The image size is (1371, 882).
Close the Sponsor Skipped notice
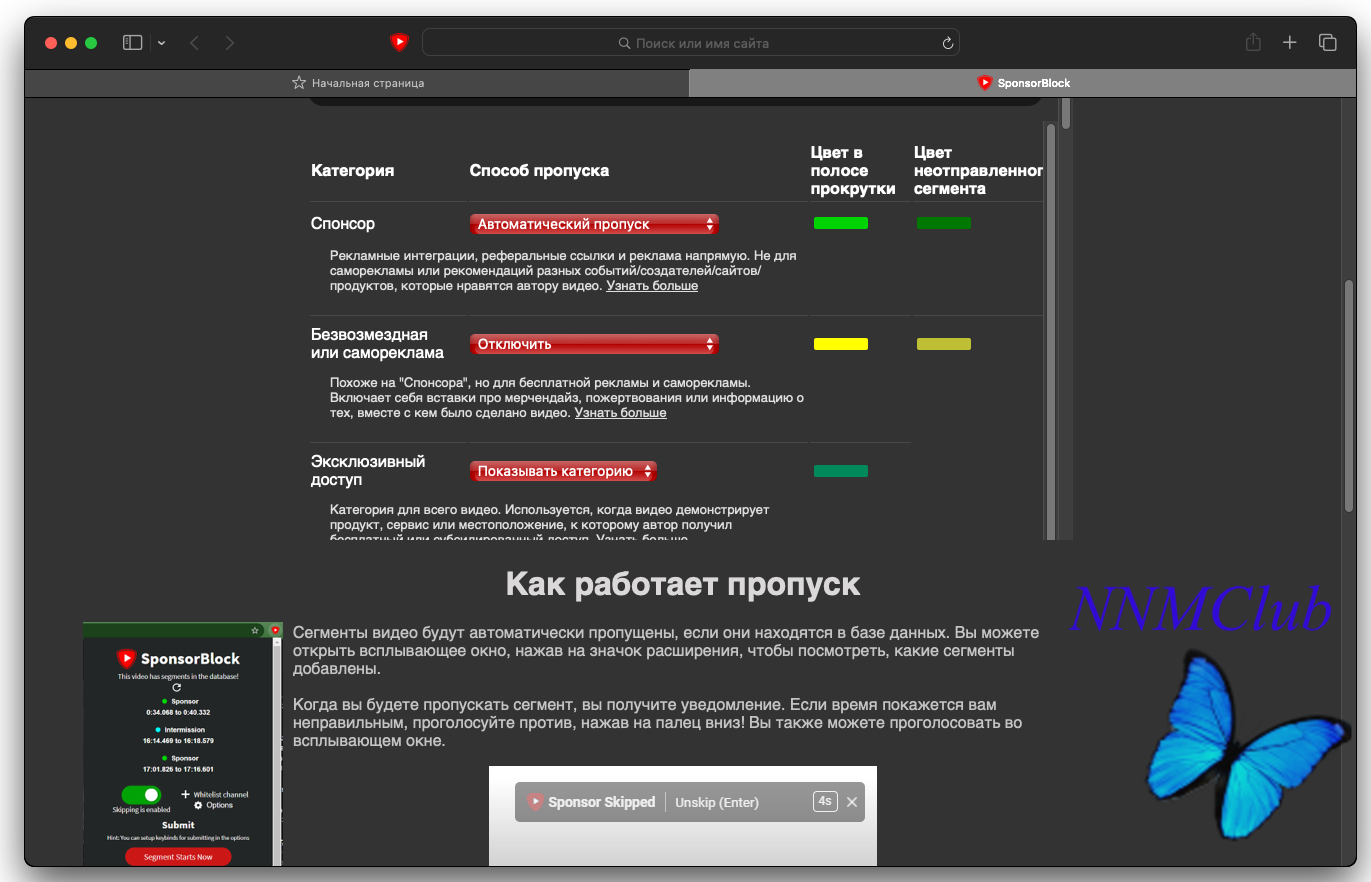tap(852, 802)
